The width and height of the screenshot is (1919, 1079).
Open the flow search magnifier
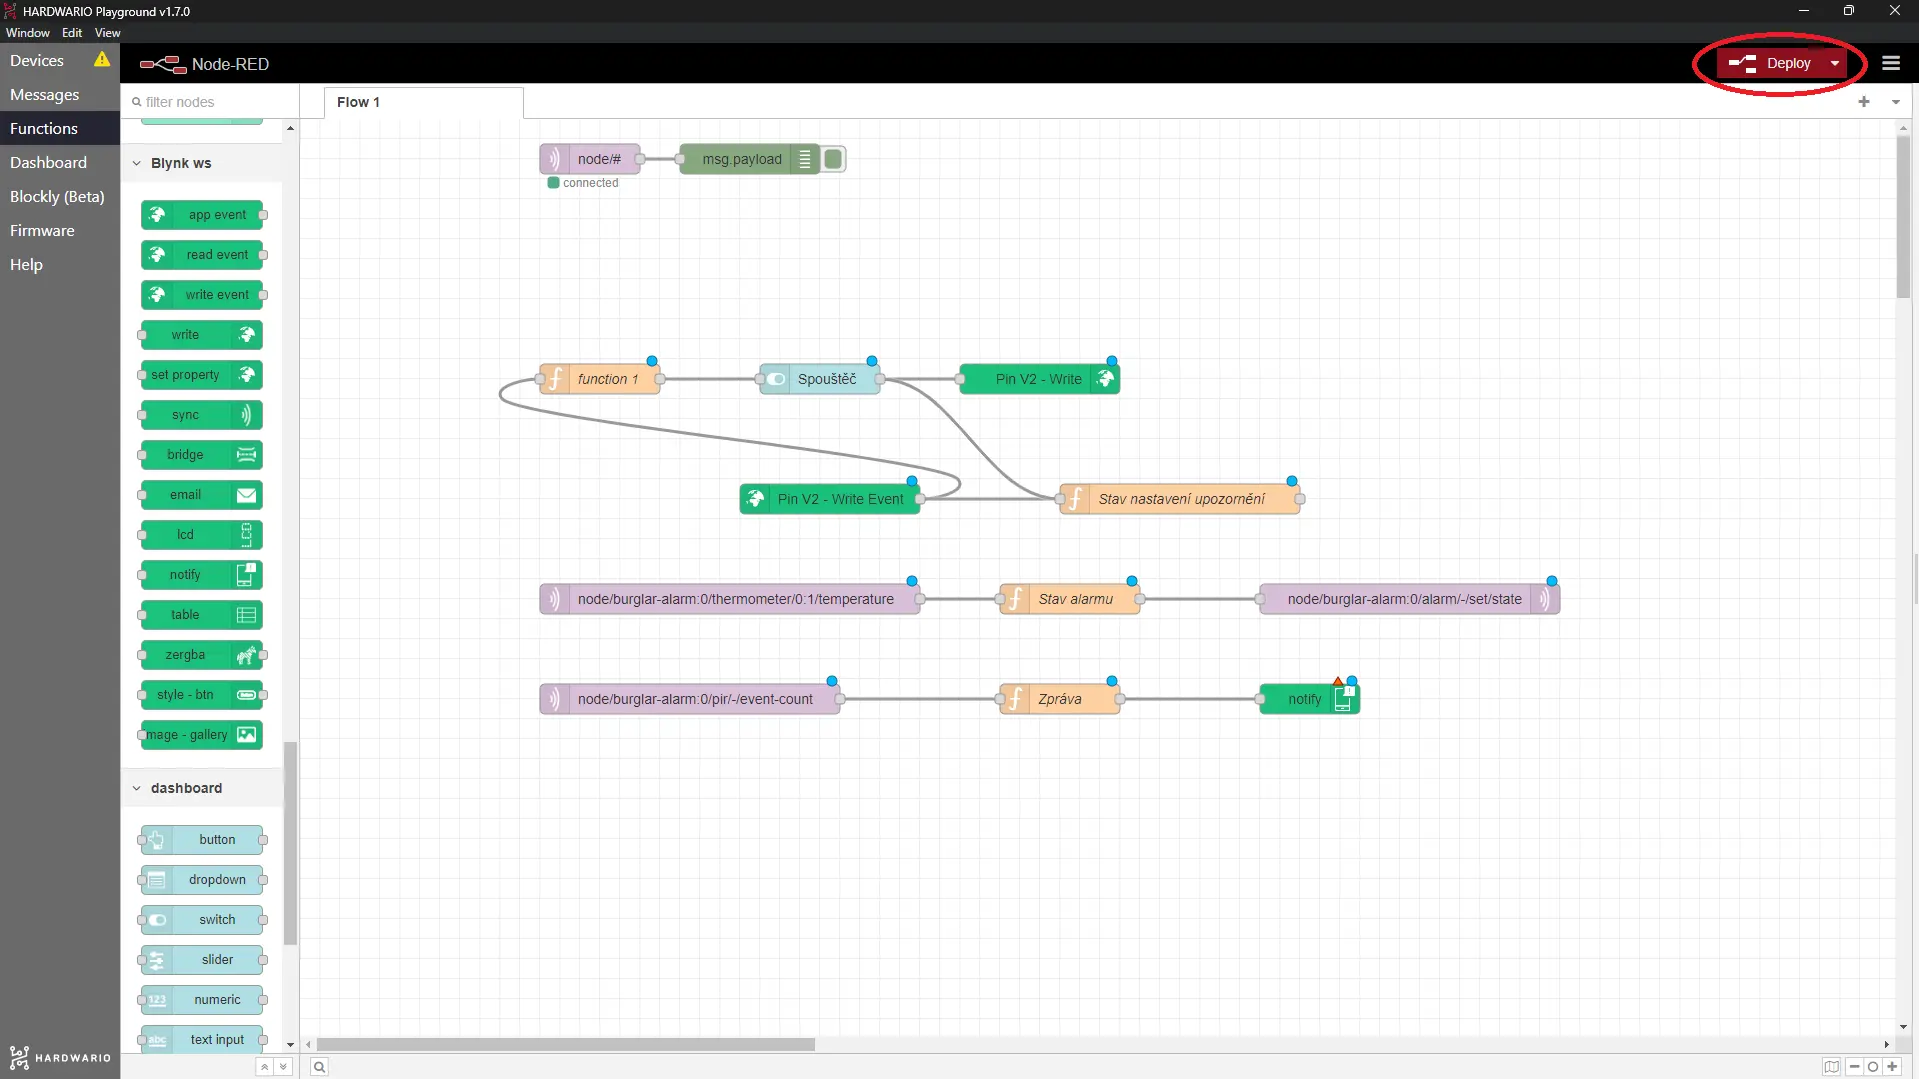319,1067
